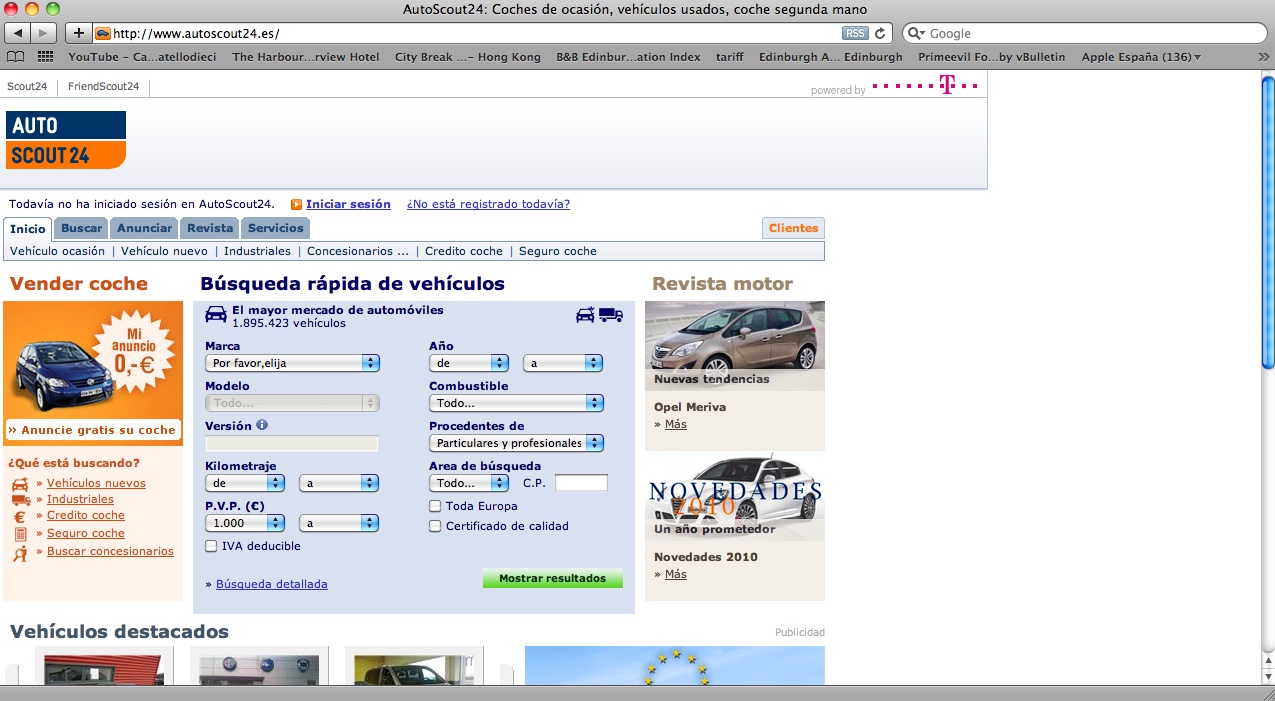1275x701 pixels.
Task: Expand the Procedentes de dropdown
Action: point(517,443)
